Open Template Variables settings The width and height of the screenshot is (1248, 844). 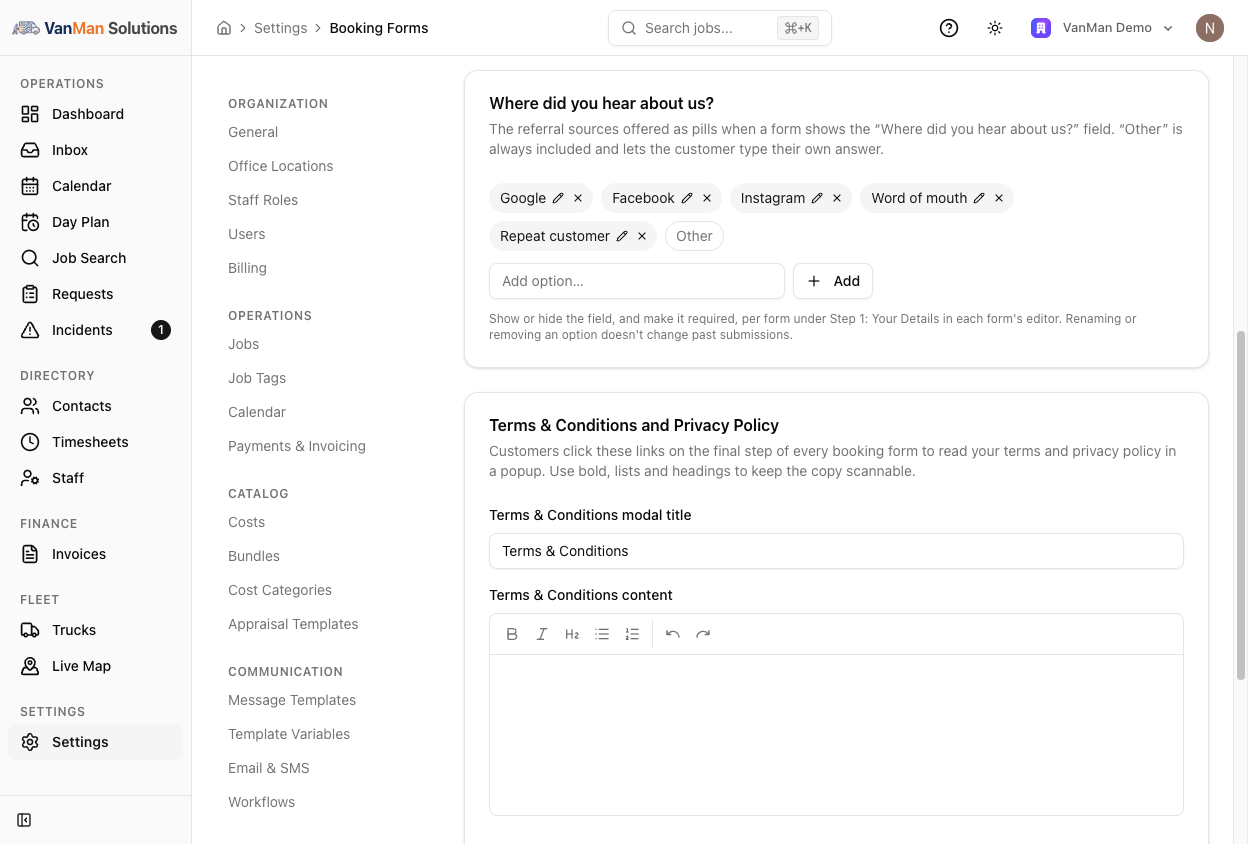click(289, 734)
